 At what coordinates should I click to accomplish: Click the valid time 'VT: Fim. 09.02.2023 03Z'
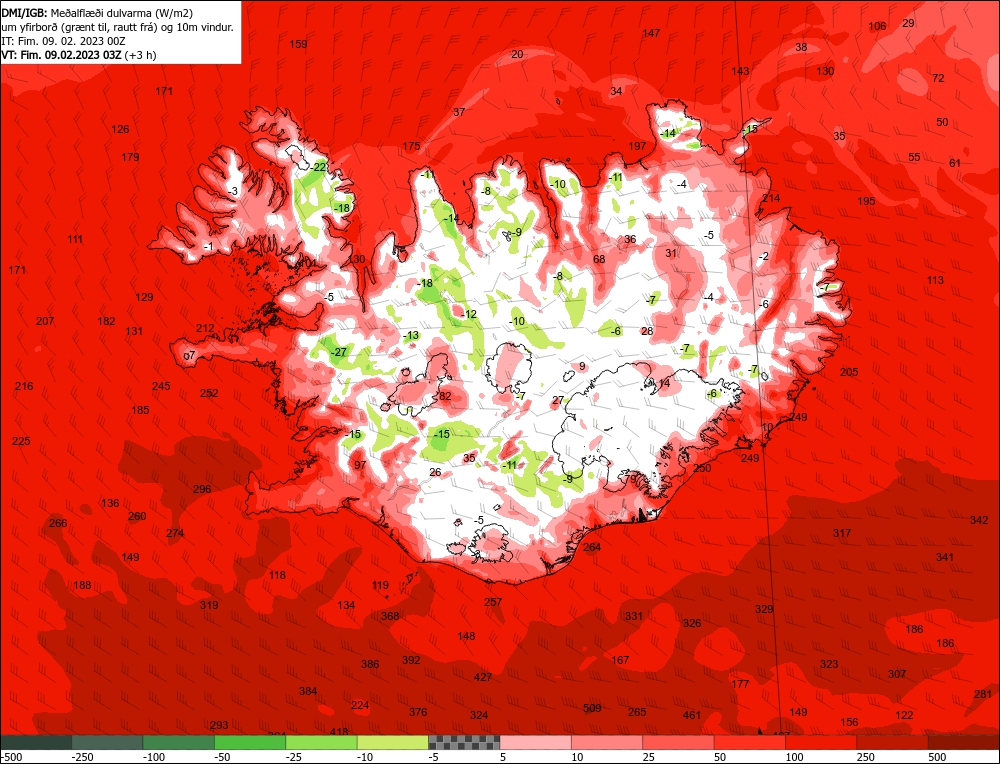(61, 55)
